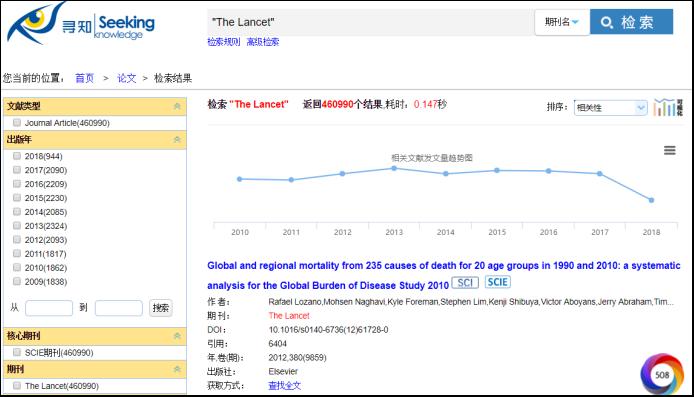Click the chart title 相关文献发文量趋势图
The height and width of the screenshot is (397, 694).
(432, 158)
